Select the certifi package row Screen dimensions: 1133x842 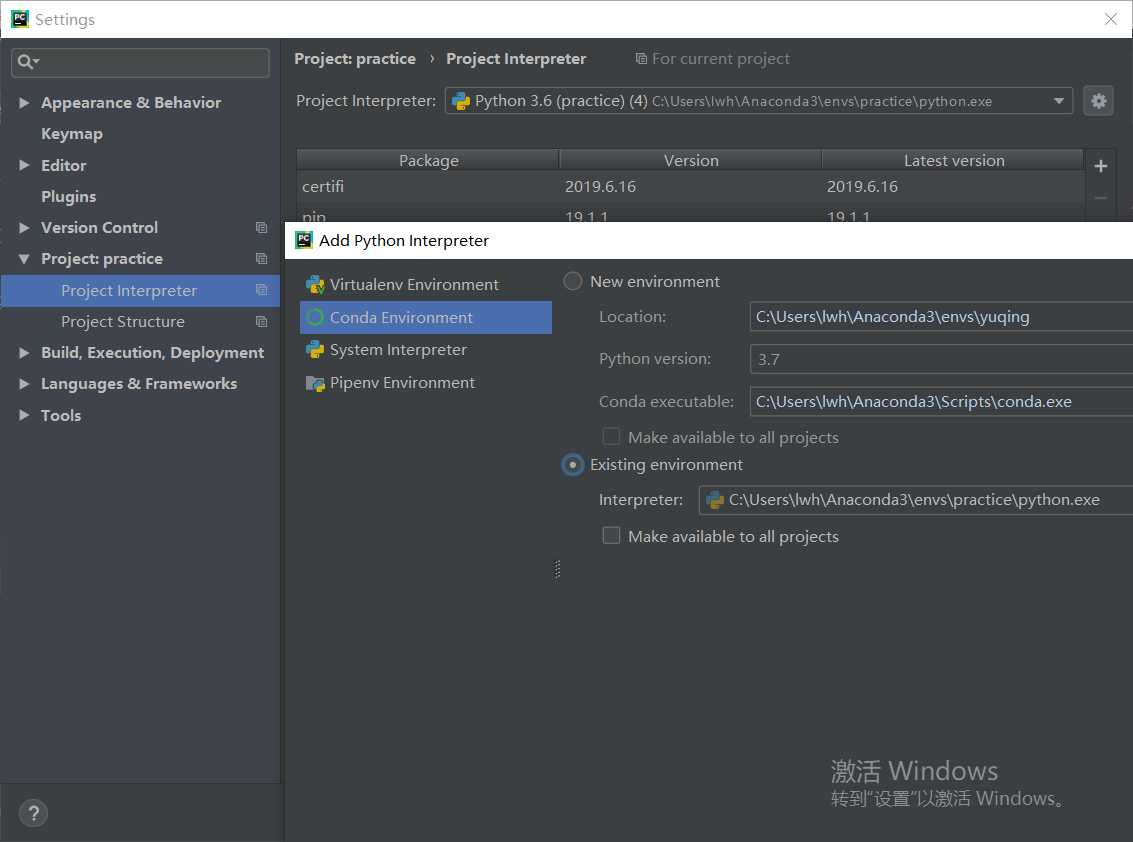pos(690,186)
